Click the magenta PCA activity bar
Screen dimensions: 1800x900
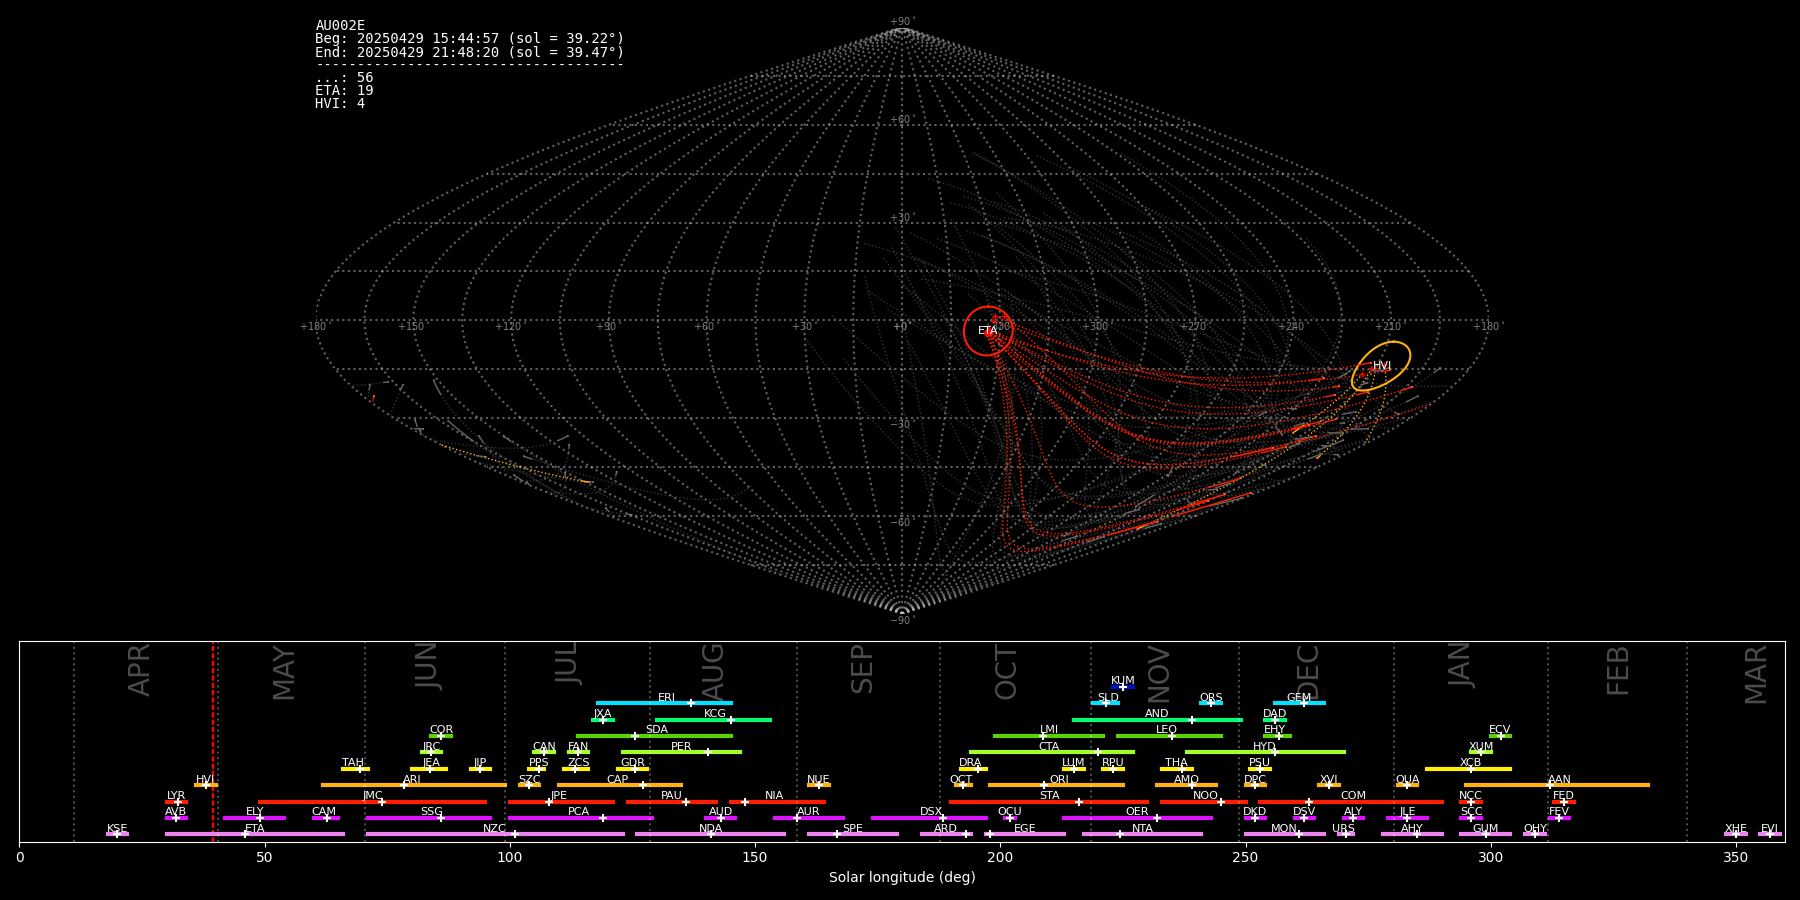pyautogui.click(x=580, y=818)
